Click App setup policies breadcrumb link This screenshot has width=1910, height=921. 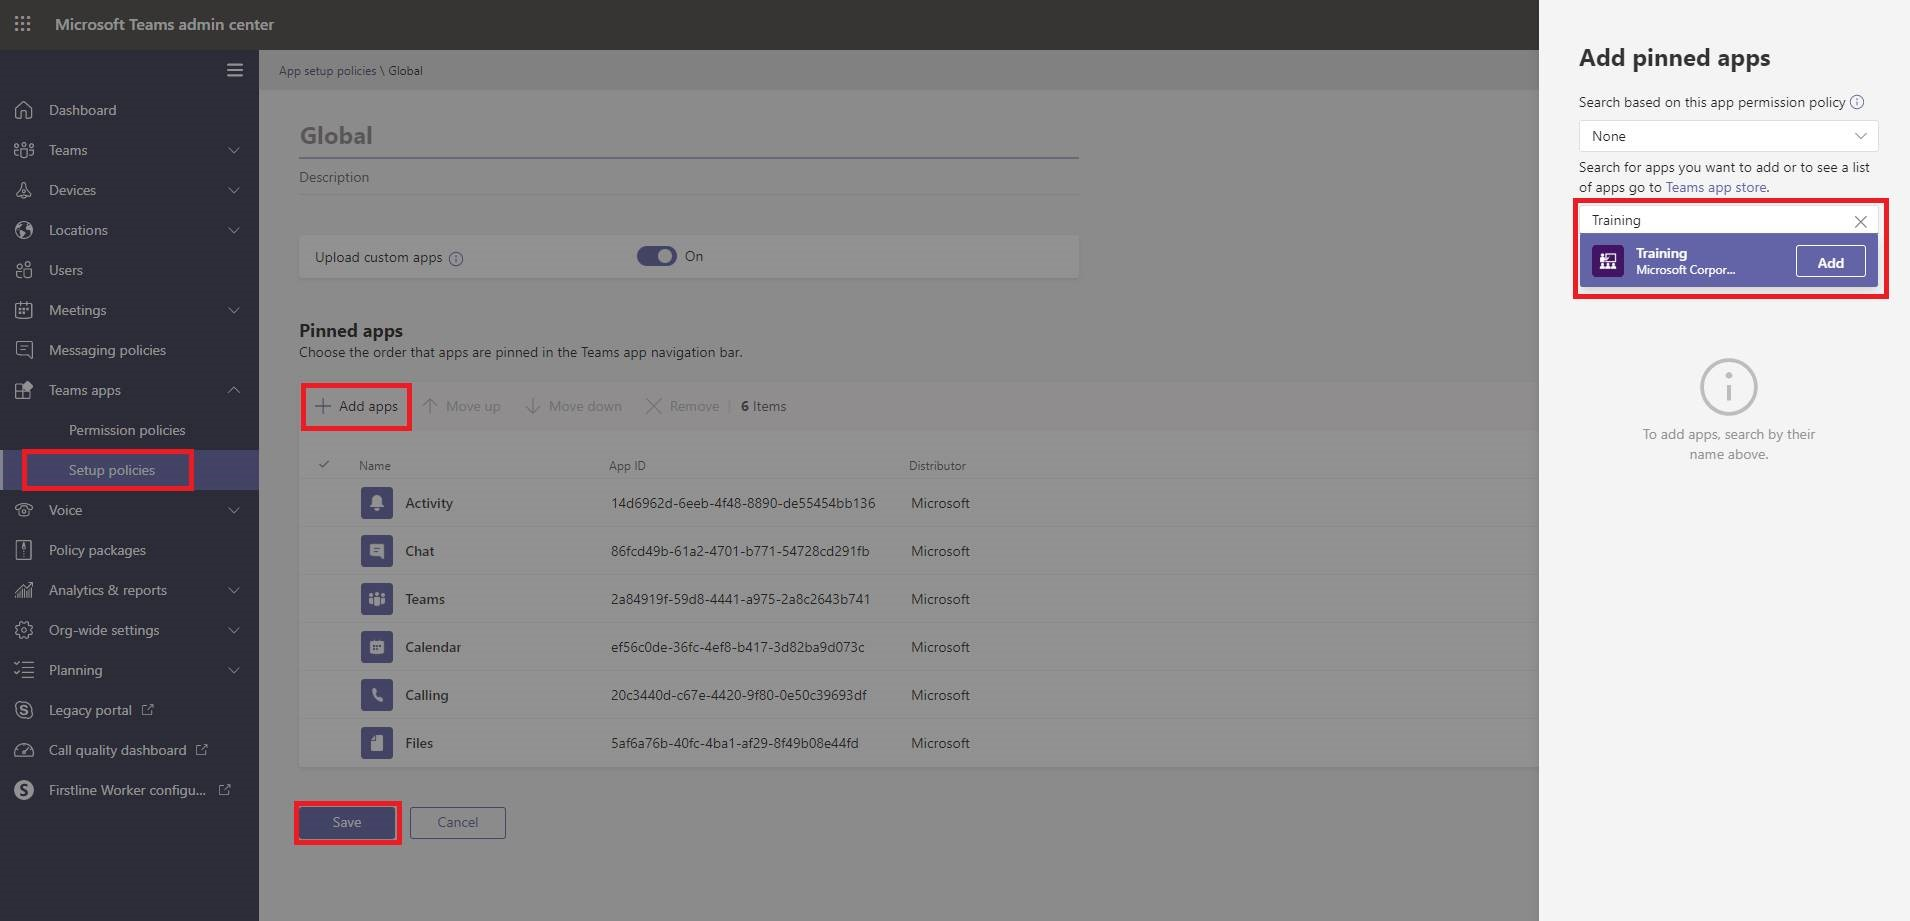pos(327,71)
